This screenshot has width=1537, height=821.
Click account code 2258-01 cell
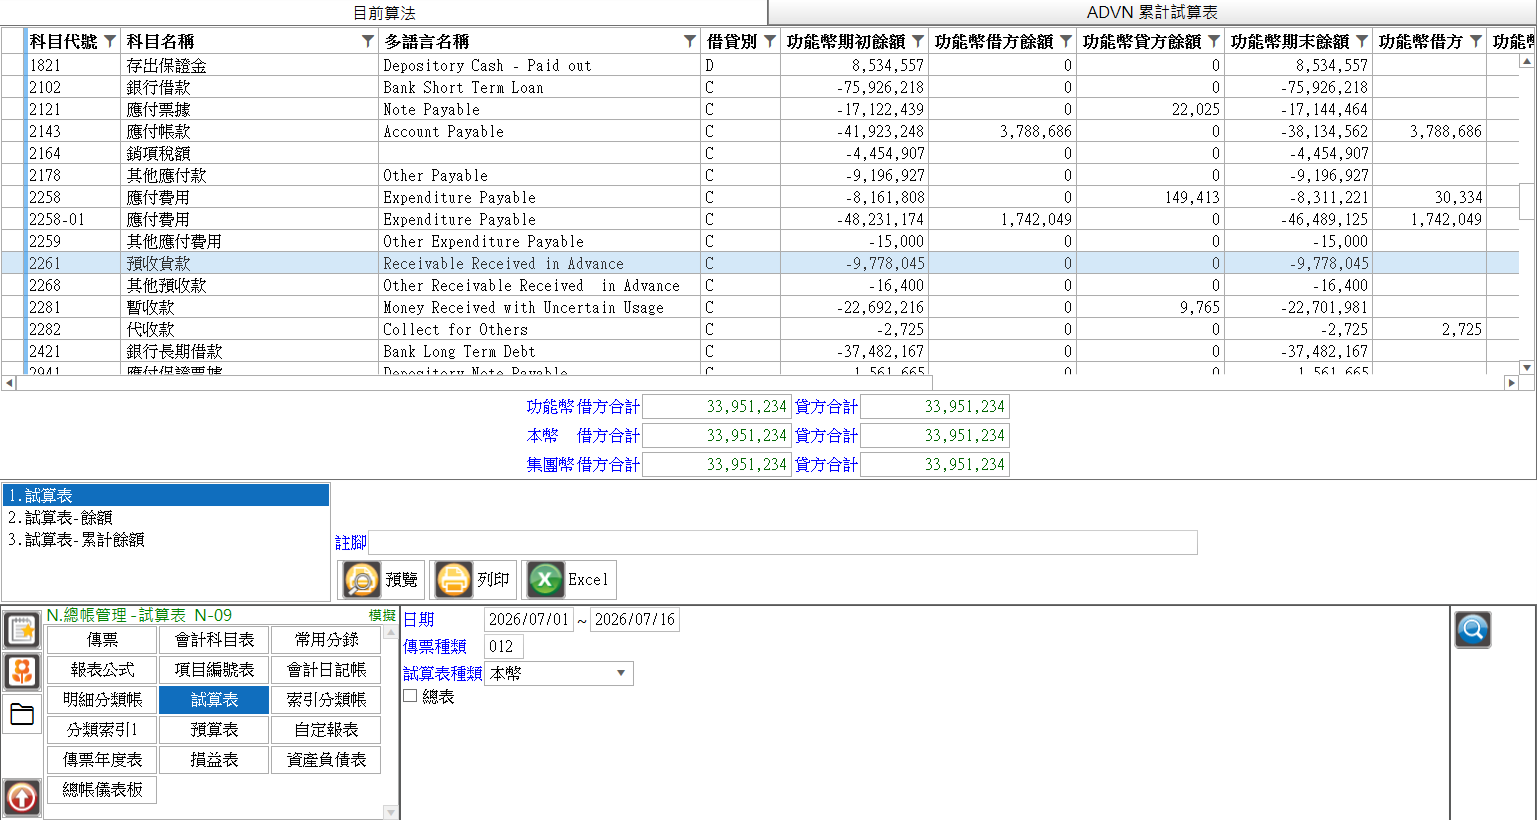73,219
